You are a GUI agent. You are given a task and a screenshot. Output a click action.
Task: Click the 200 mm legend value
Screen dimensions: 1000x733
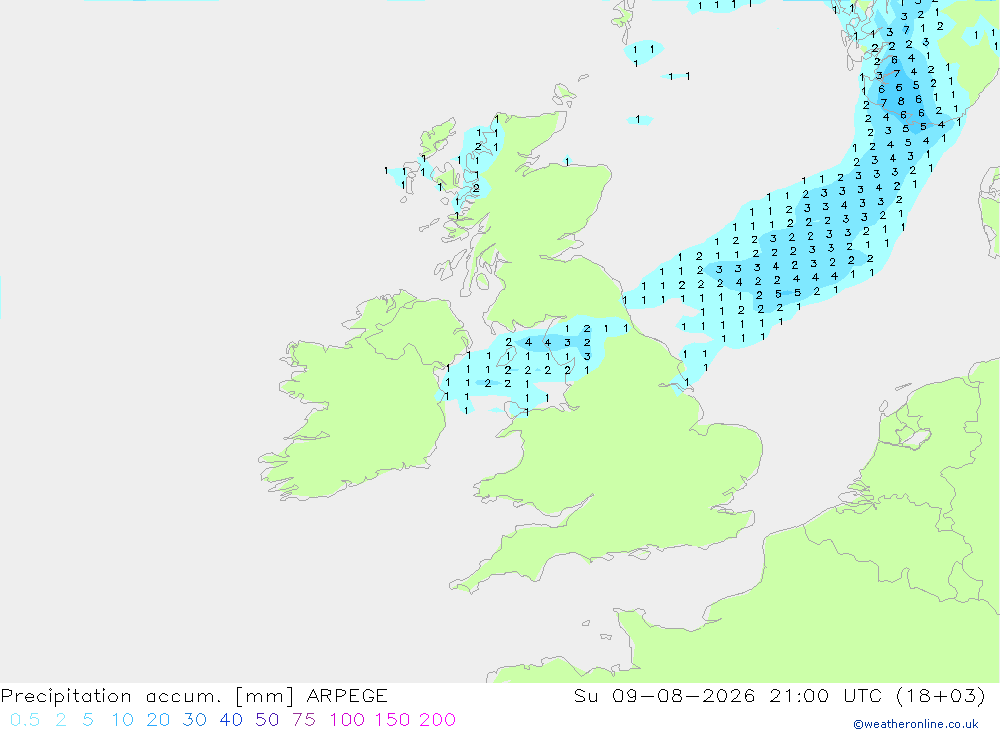coord(438,720)
